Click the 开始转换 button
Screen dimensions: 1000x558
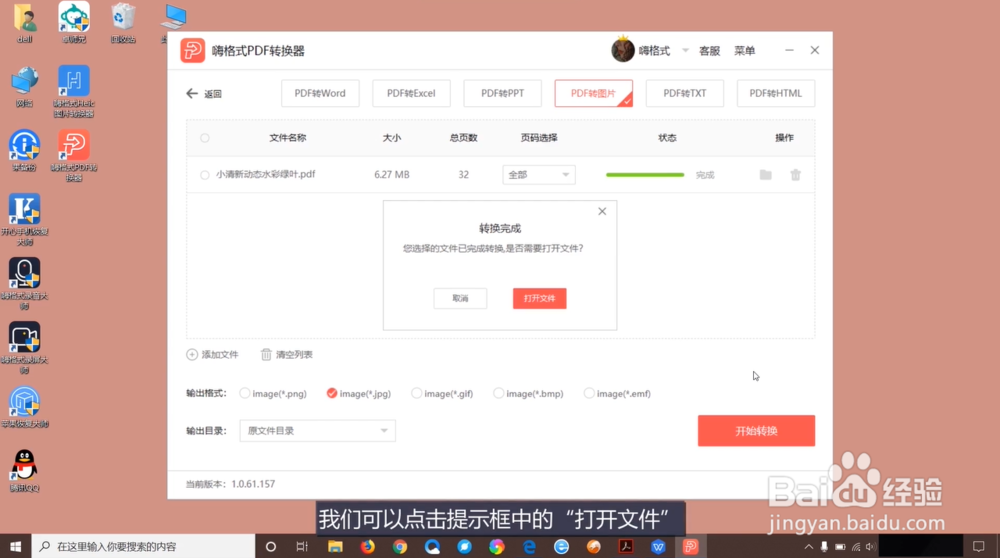(x=756, y=430)
